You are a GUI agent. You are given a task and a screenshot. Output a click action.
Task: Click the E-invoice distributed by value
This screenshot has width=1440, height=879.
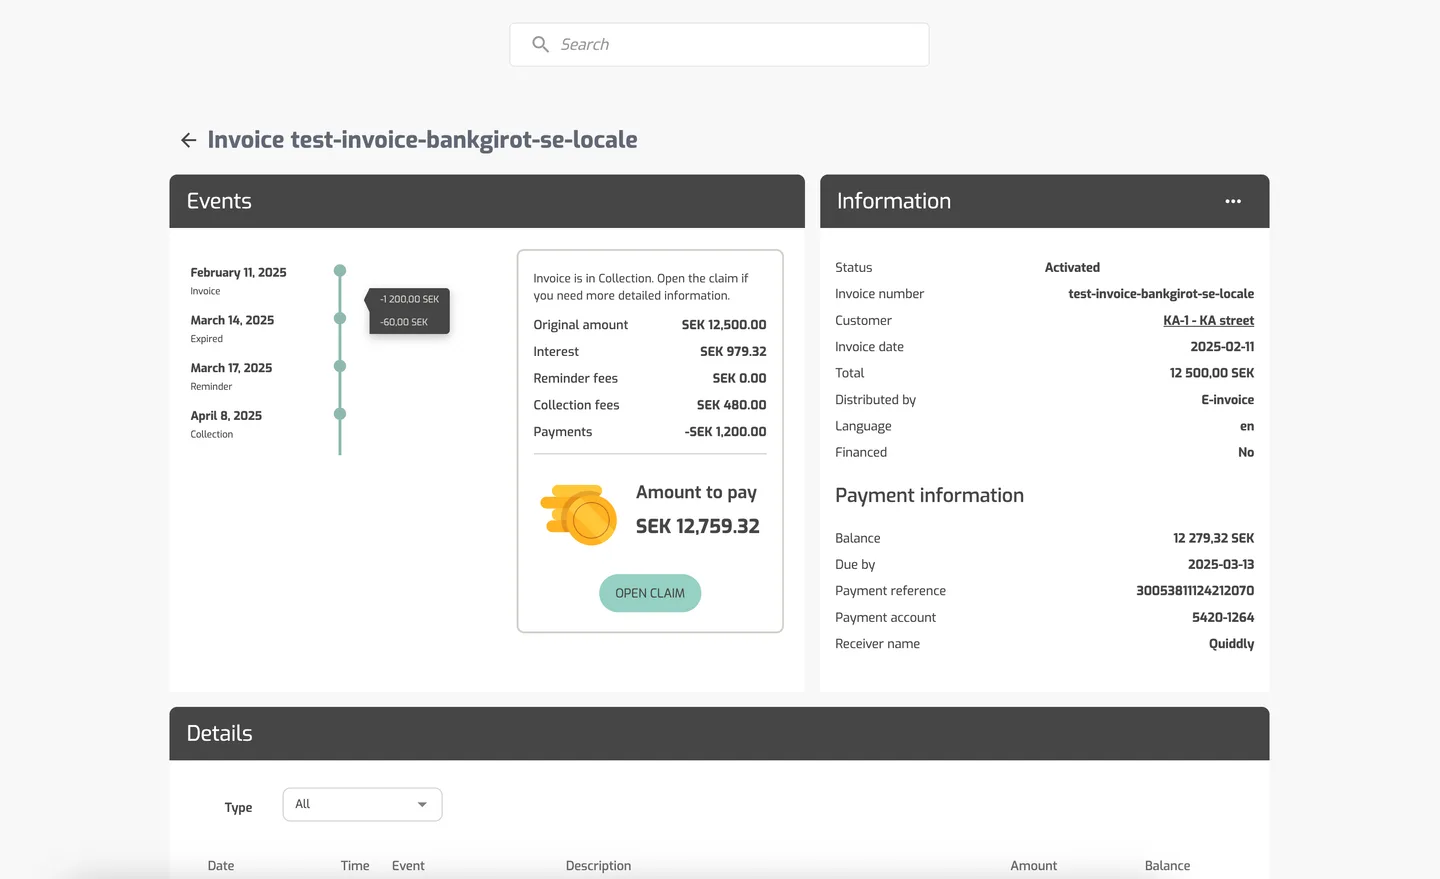1227,400
